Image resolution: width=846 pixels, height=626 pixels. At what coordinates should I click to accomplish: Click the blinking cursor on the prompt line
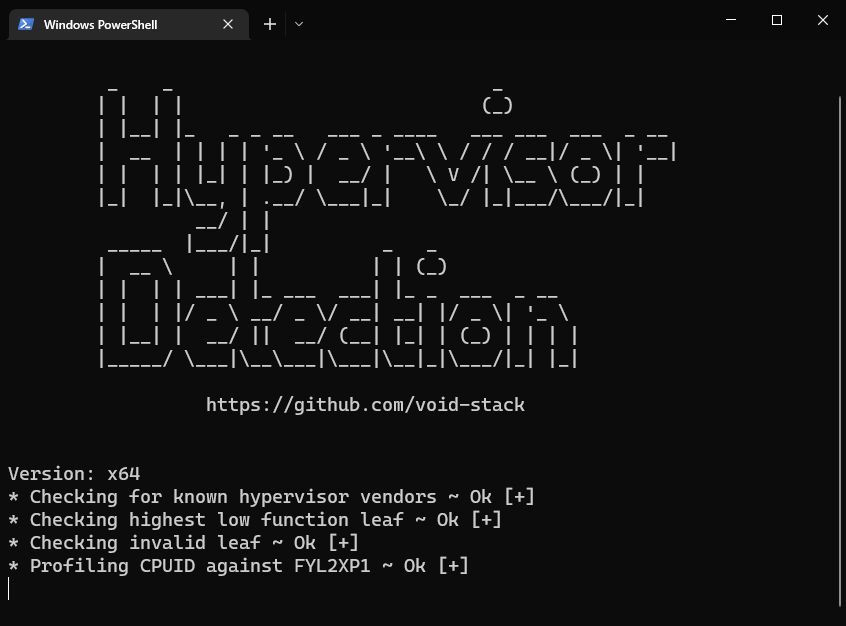(9, 588)
